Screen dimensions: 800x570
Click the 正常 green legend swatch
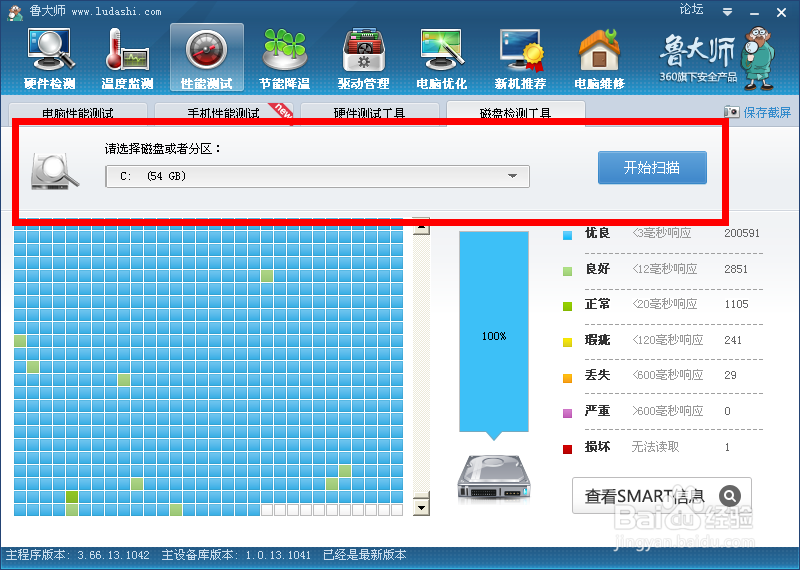pyautogui.click(x=567, y=306)
